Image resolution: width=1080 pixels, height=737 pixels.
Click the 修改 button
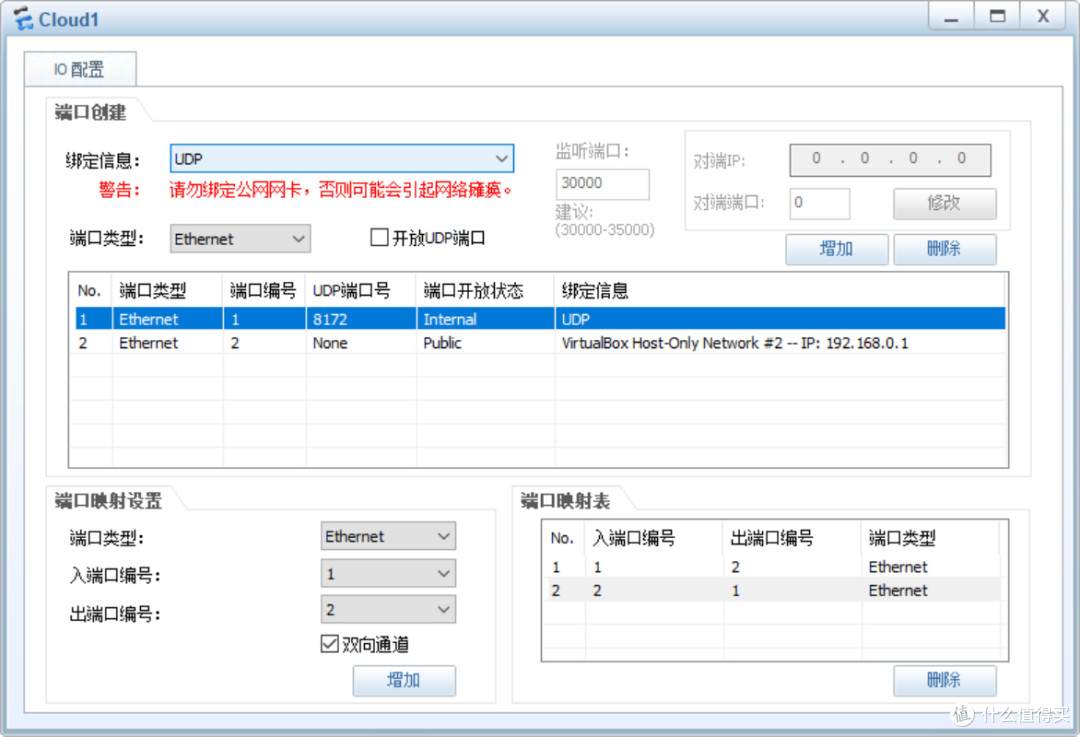point(944,203)
